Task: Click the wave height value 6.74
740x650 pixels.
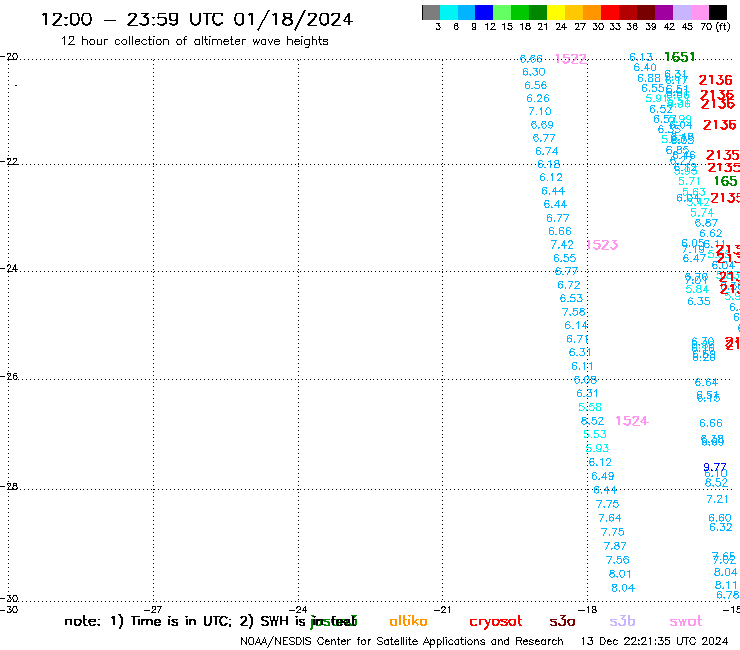Action: point(547,152)
